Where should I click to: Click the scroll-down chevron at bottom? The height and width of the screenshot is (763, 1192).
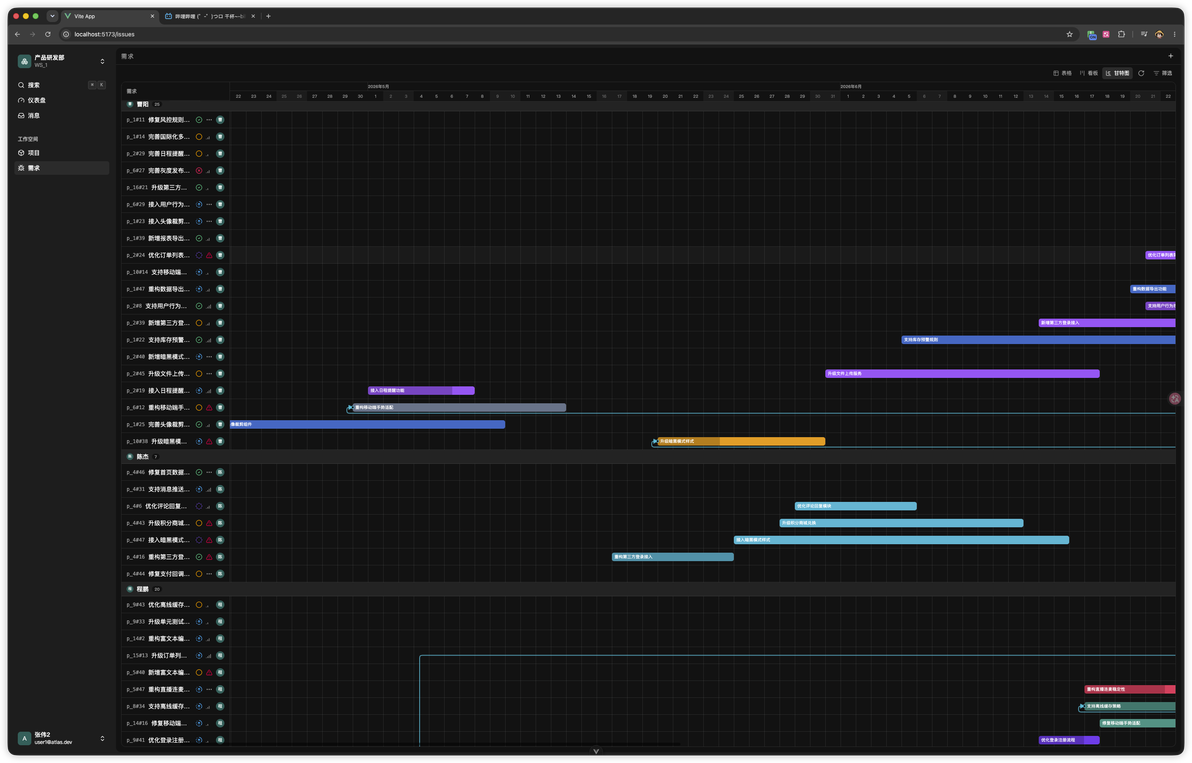(596, 751)
